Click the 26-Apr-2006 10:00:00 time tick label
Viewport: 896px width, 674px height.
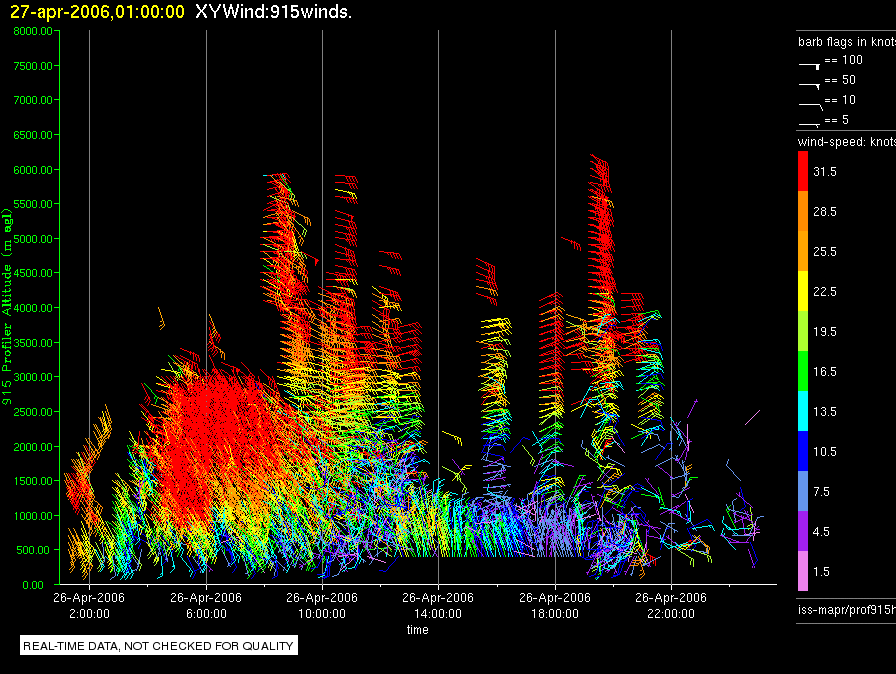[x=322, y=605]
